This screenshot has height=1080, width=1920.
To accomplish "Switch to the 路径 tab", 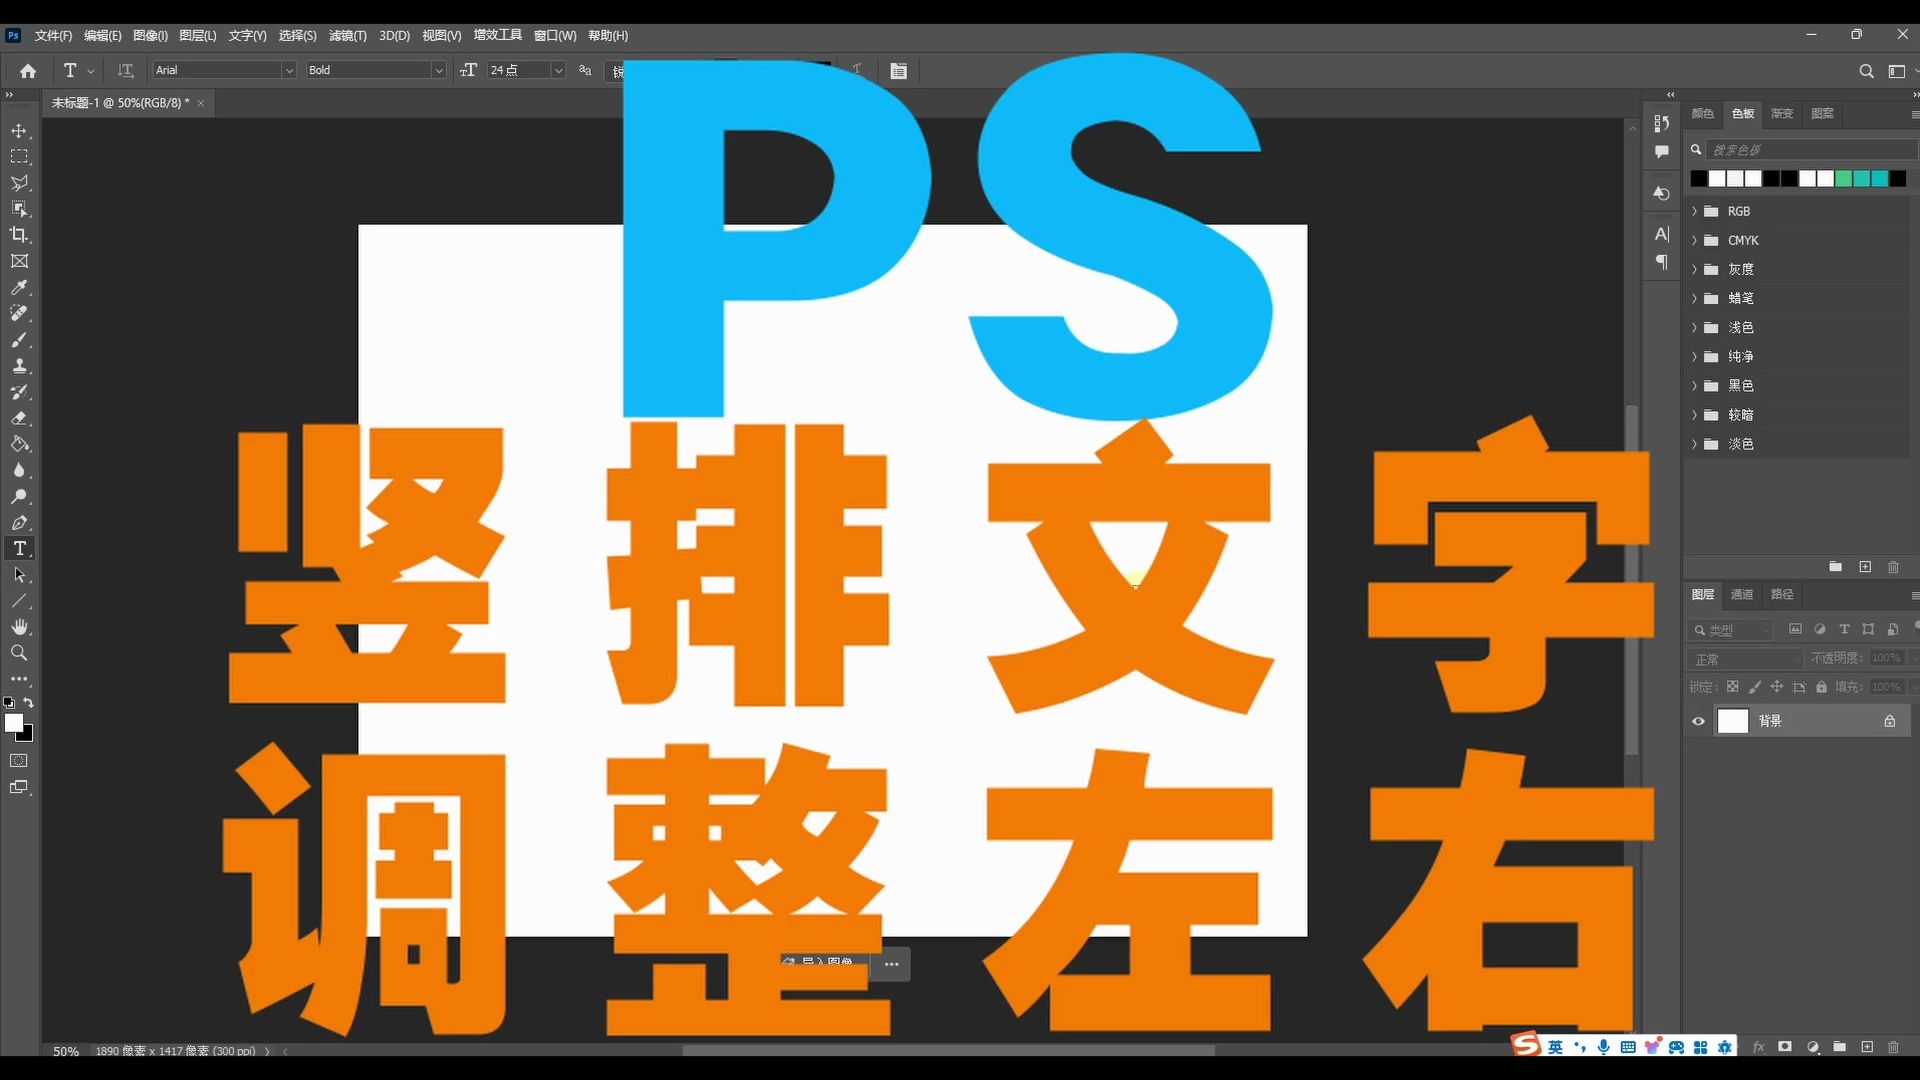I will (1782, 595).
